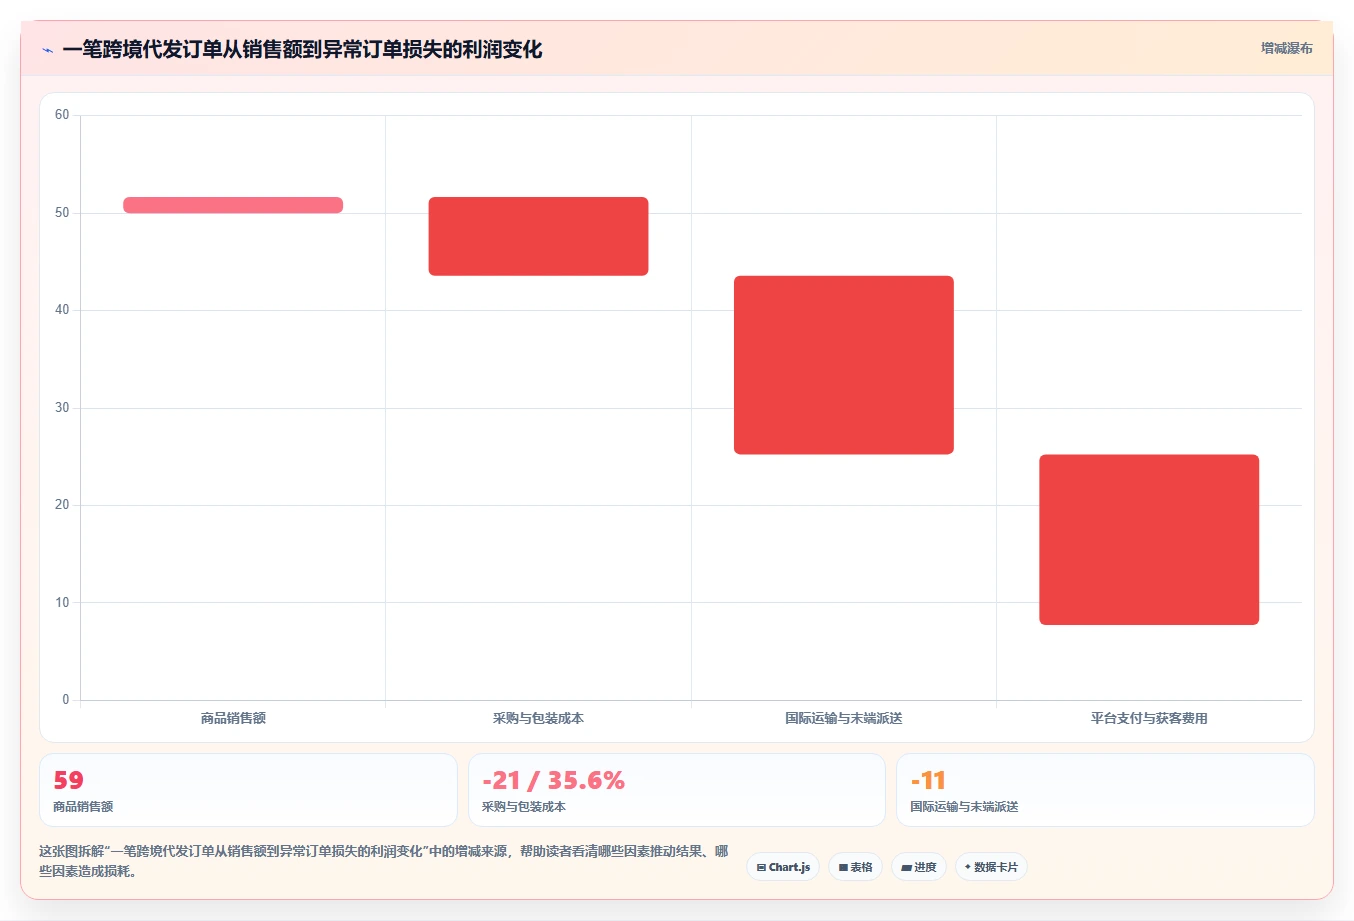This screenshot has width=1354, height=921.
Task: Click the 数据卡片 tag chip
Action: pos(991,867)
